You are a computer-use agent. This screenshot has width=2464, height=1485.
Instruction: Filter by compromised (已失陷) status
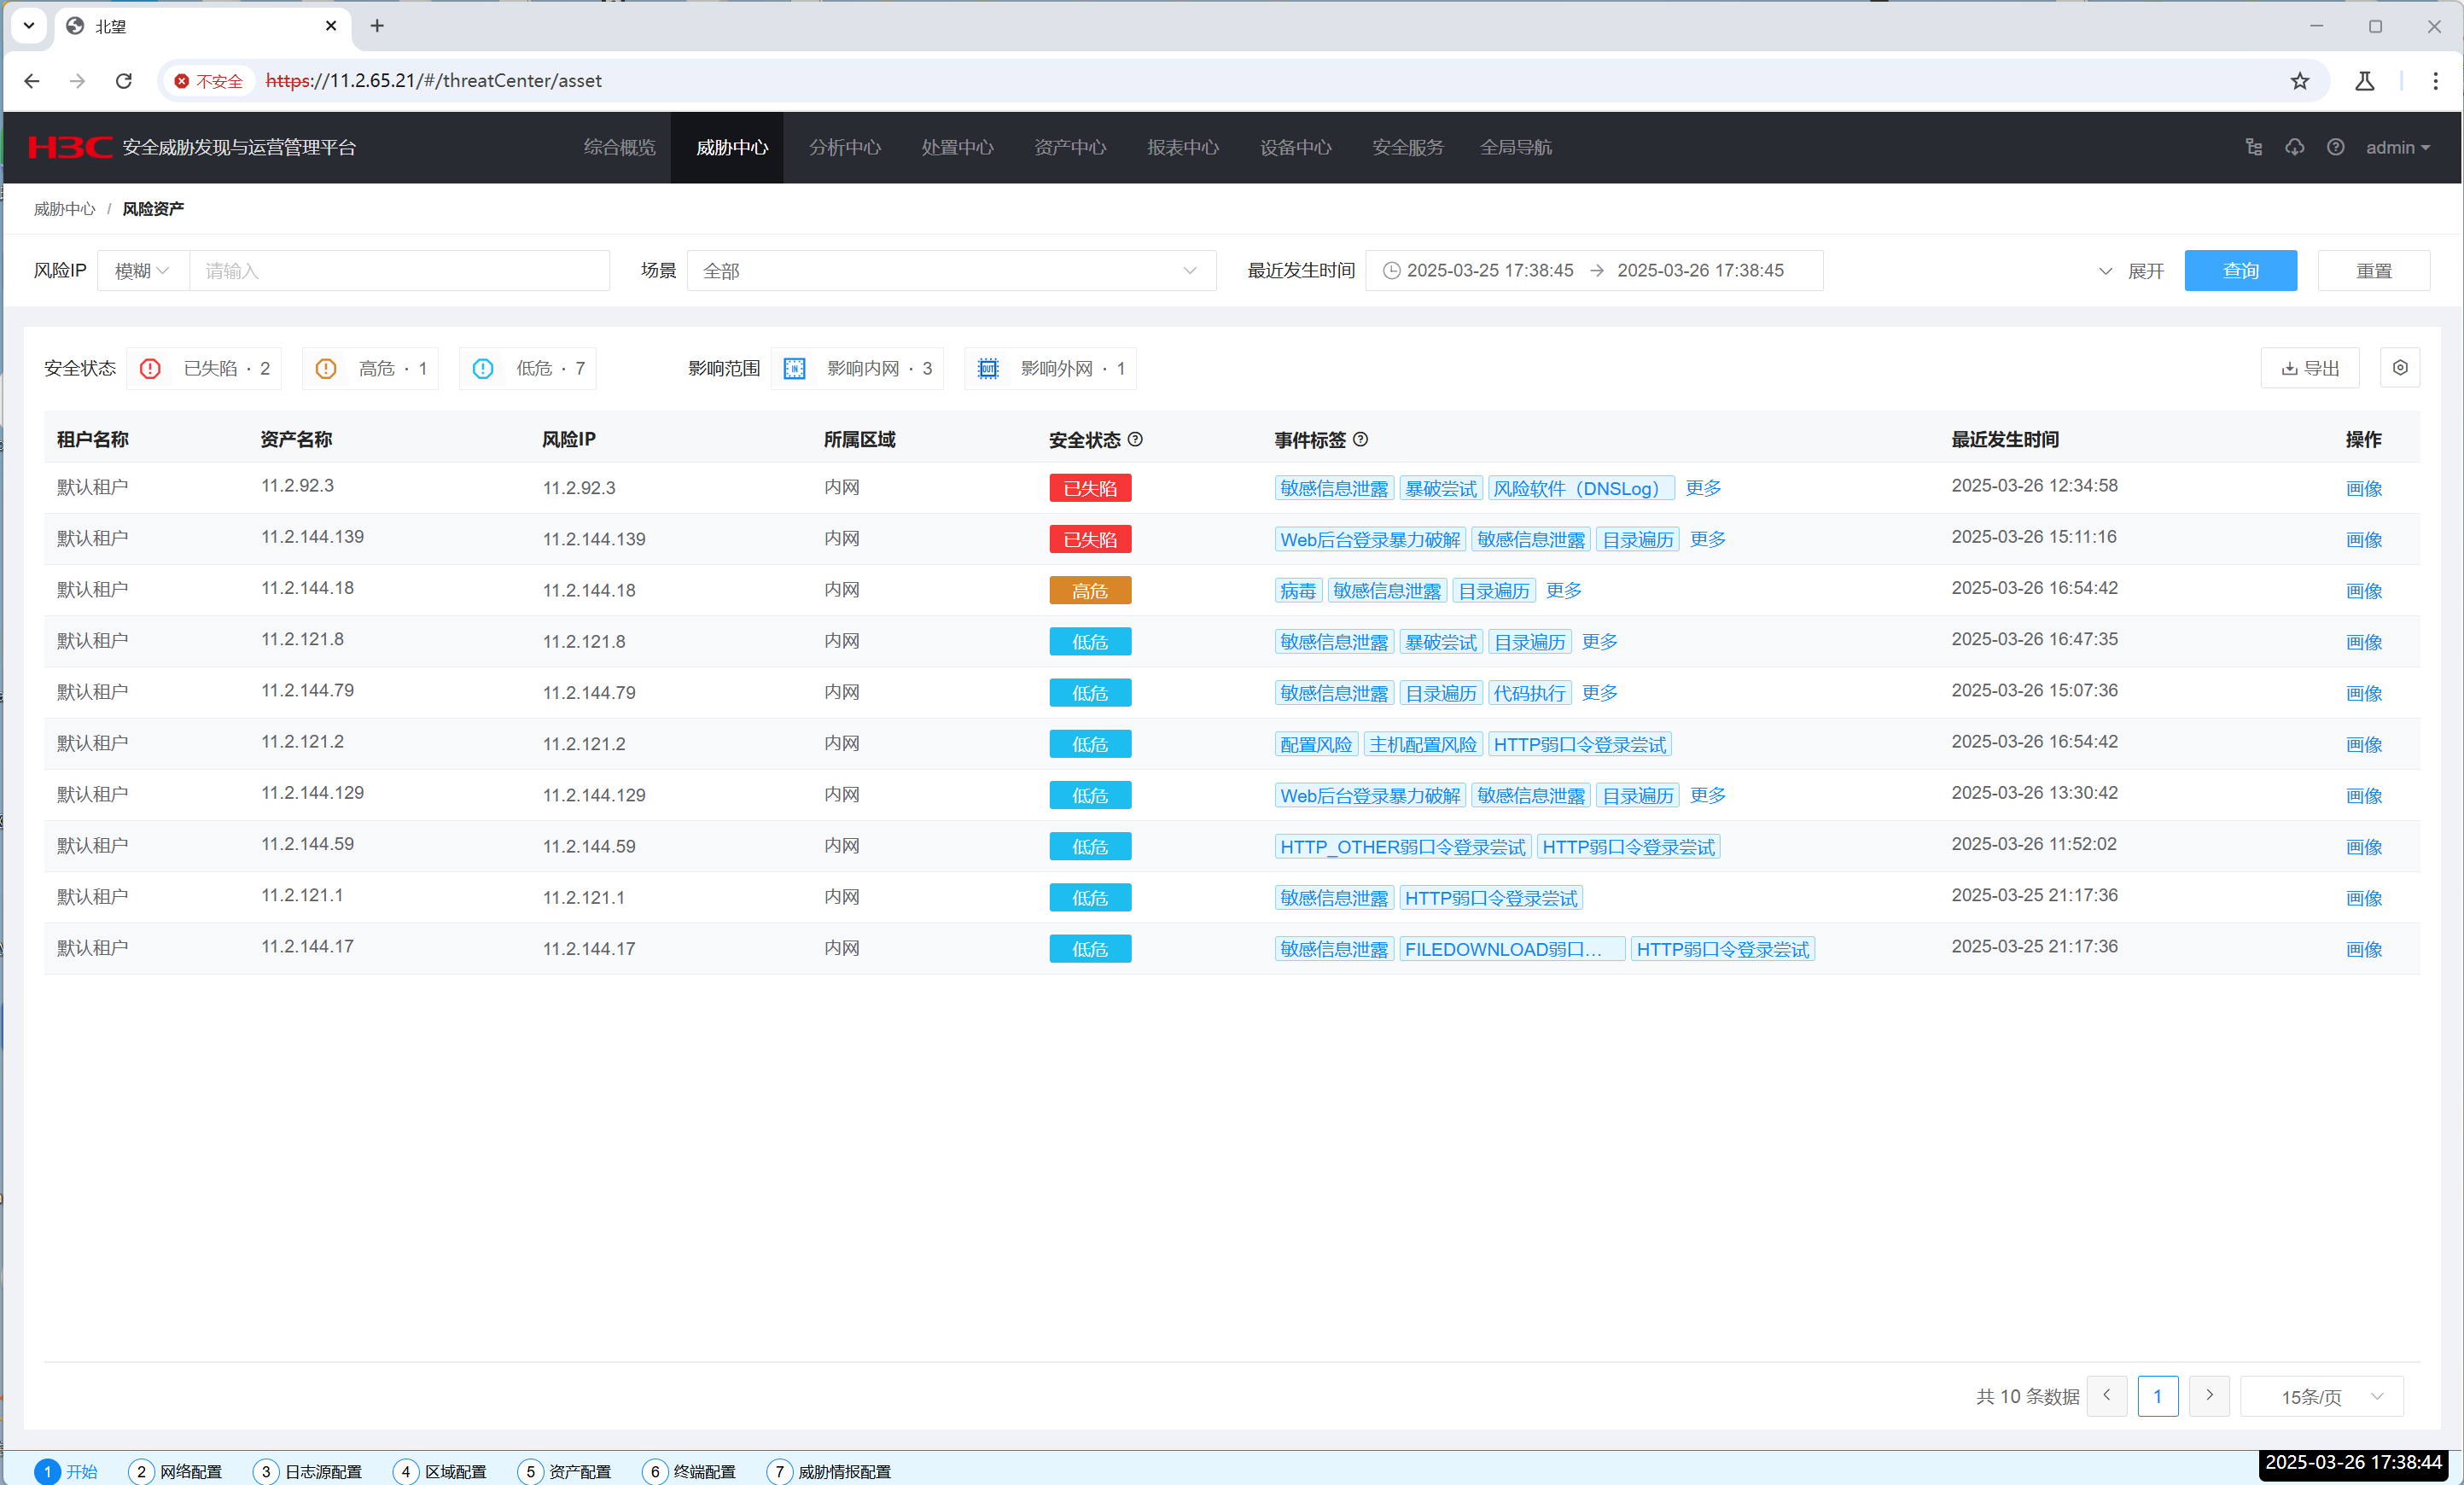point(204,368)
